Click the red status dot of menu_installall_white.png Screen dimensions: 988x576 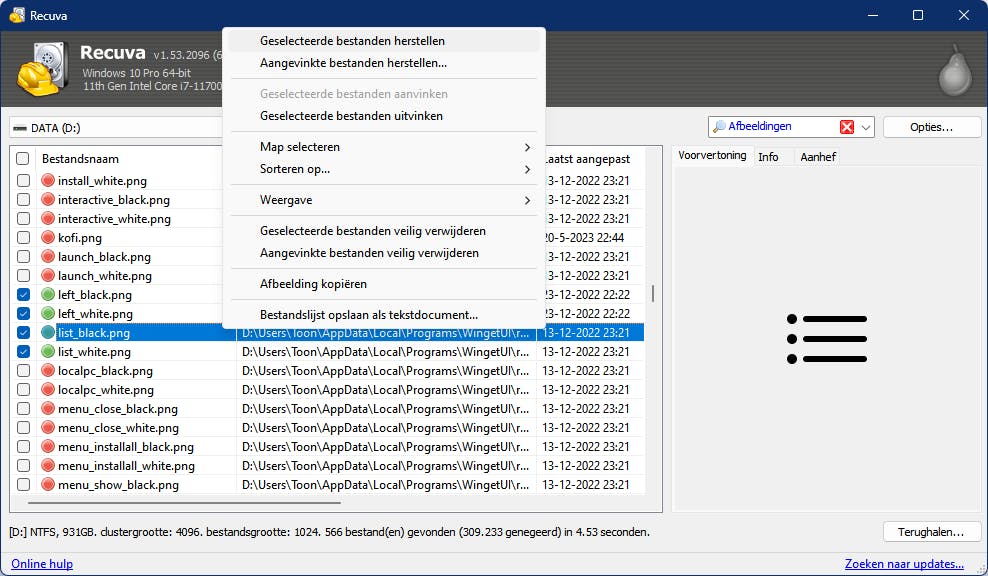click(48, 465)
